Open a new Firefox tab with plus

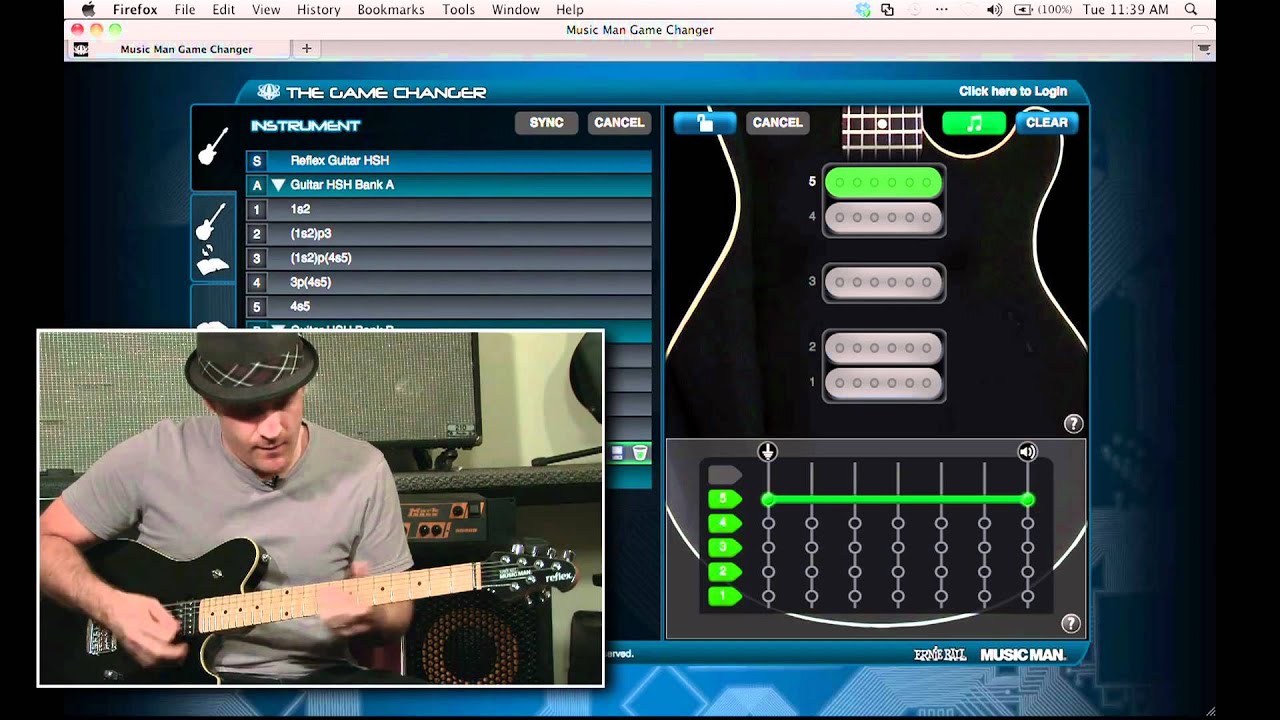[307, 49]
